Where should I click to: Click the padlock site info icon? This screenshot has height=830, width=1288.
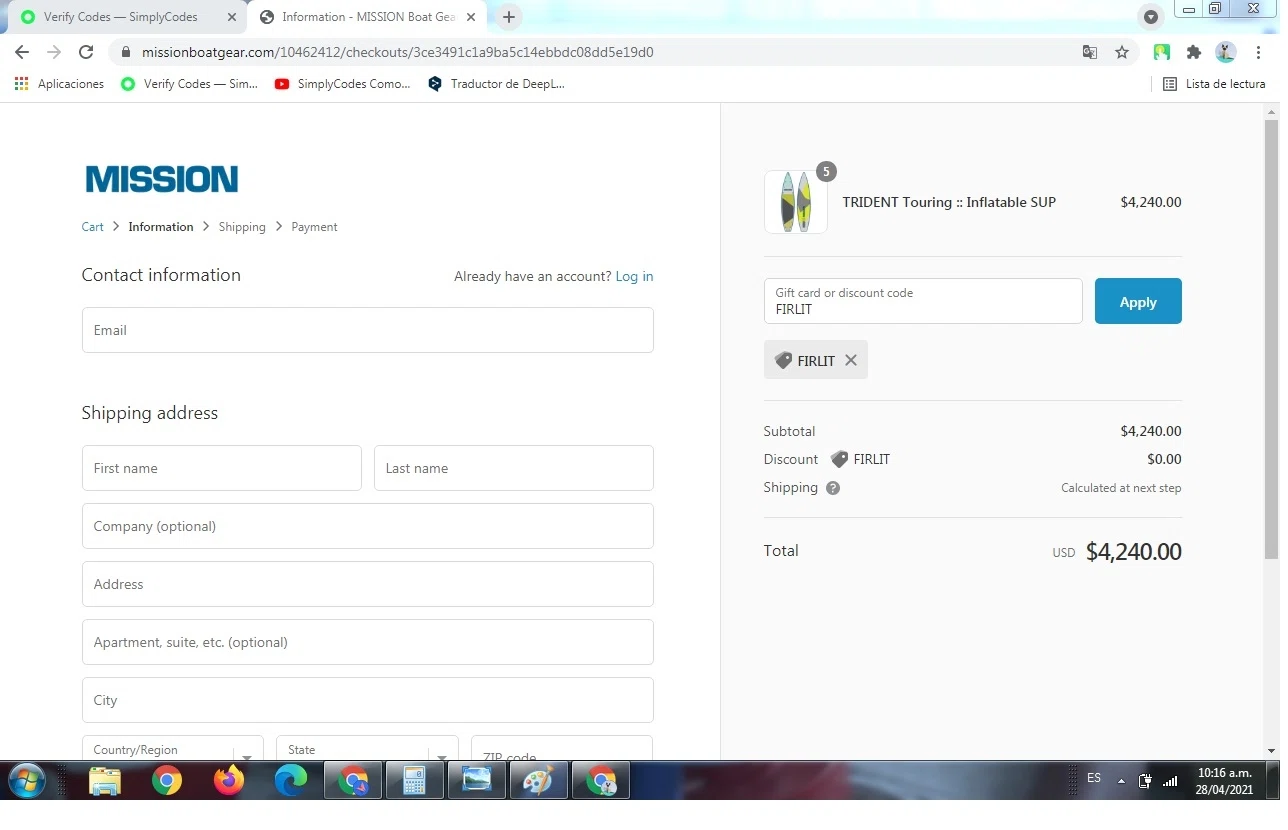click(125, 52)
